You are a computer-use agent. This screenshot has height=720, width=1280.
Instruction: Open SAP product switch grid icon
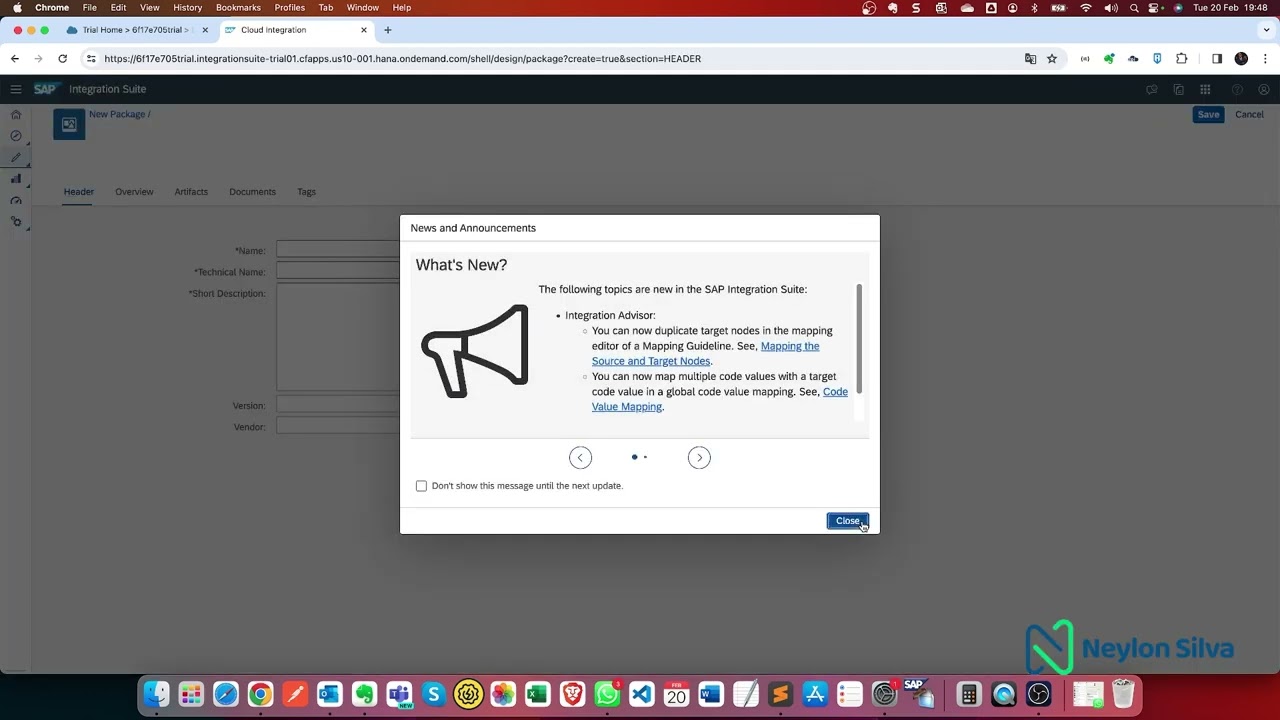(x=1205, y=90)
